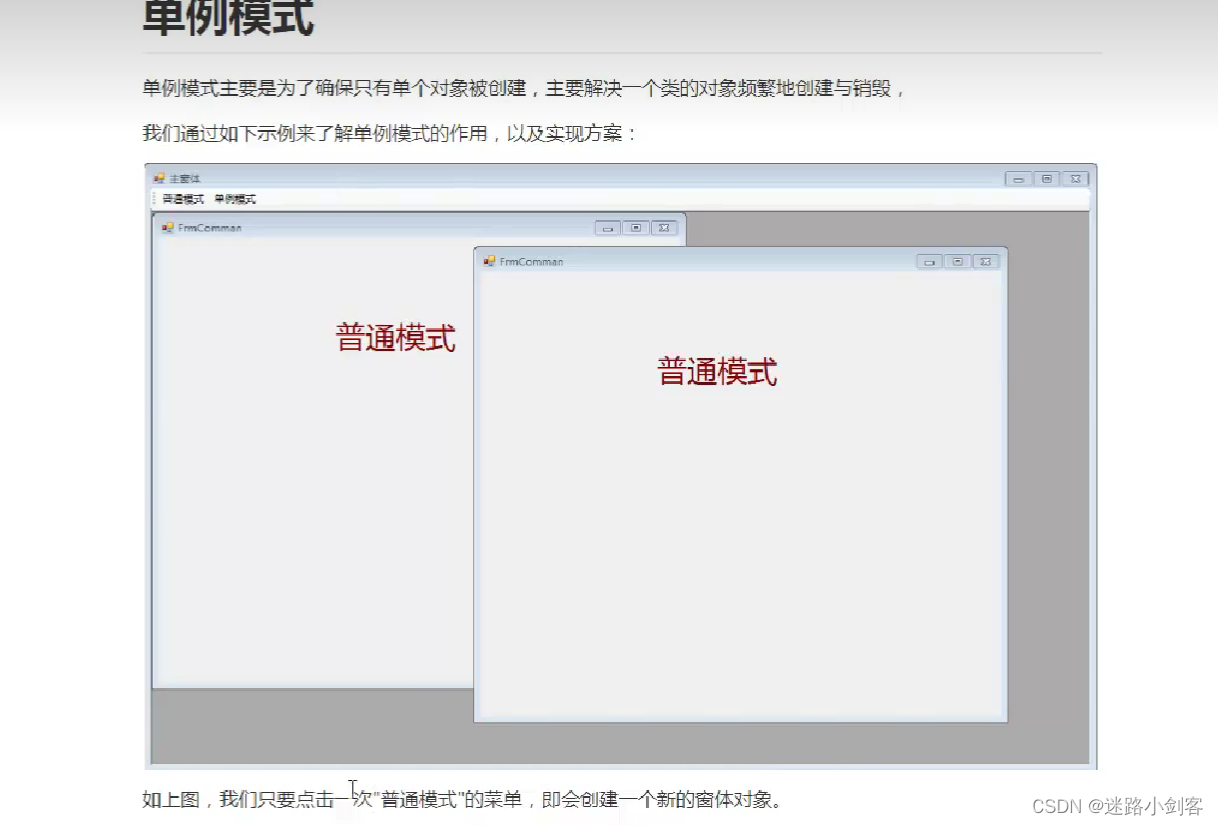
Task: Click the minimize icon on front FrmComman window
Action: 929,261
